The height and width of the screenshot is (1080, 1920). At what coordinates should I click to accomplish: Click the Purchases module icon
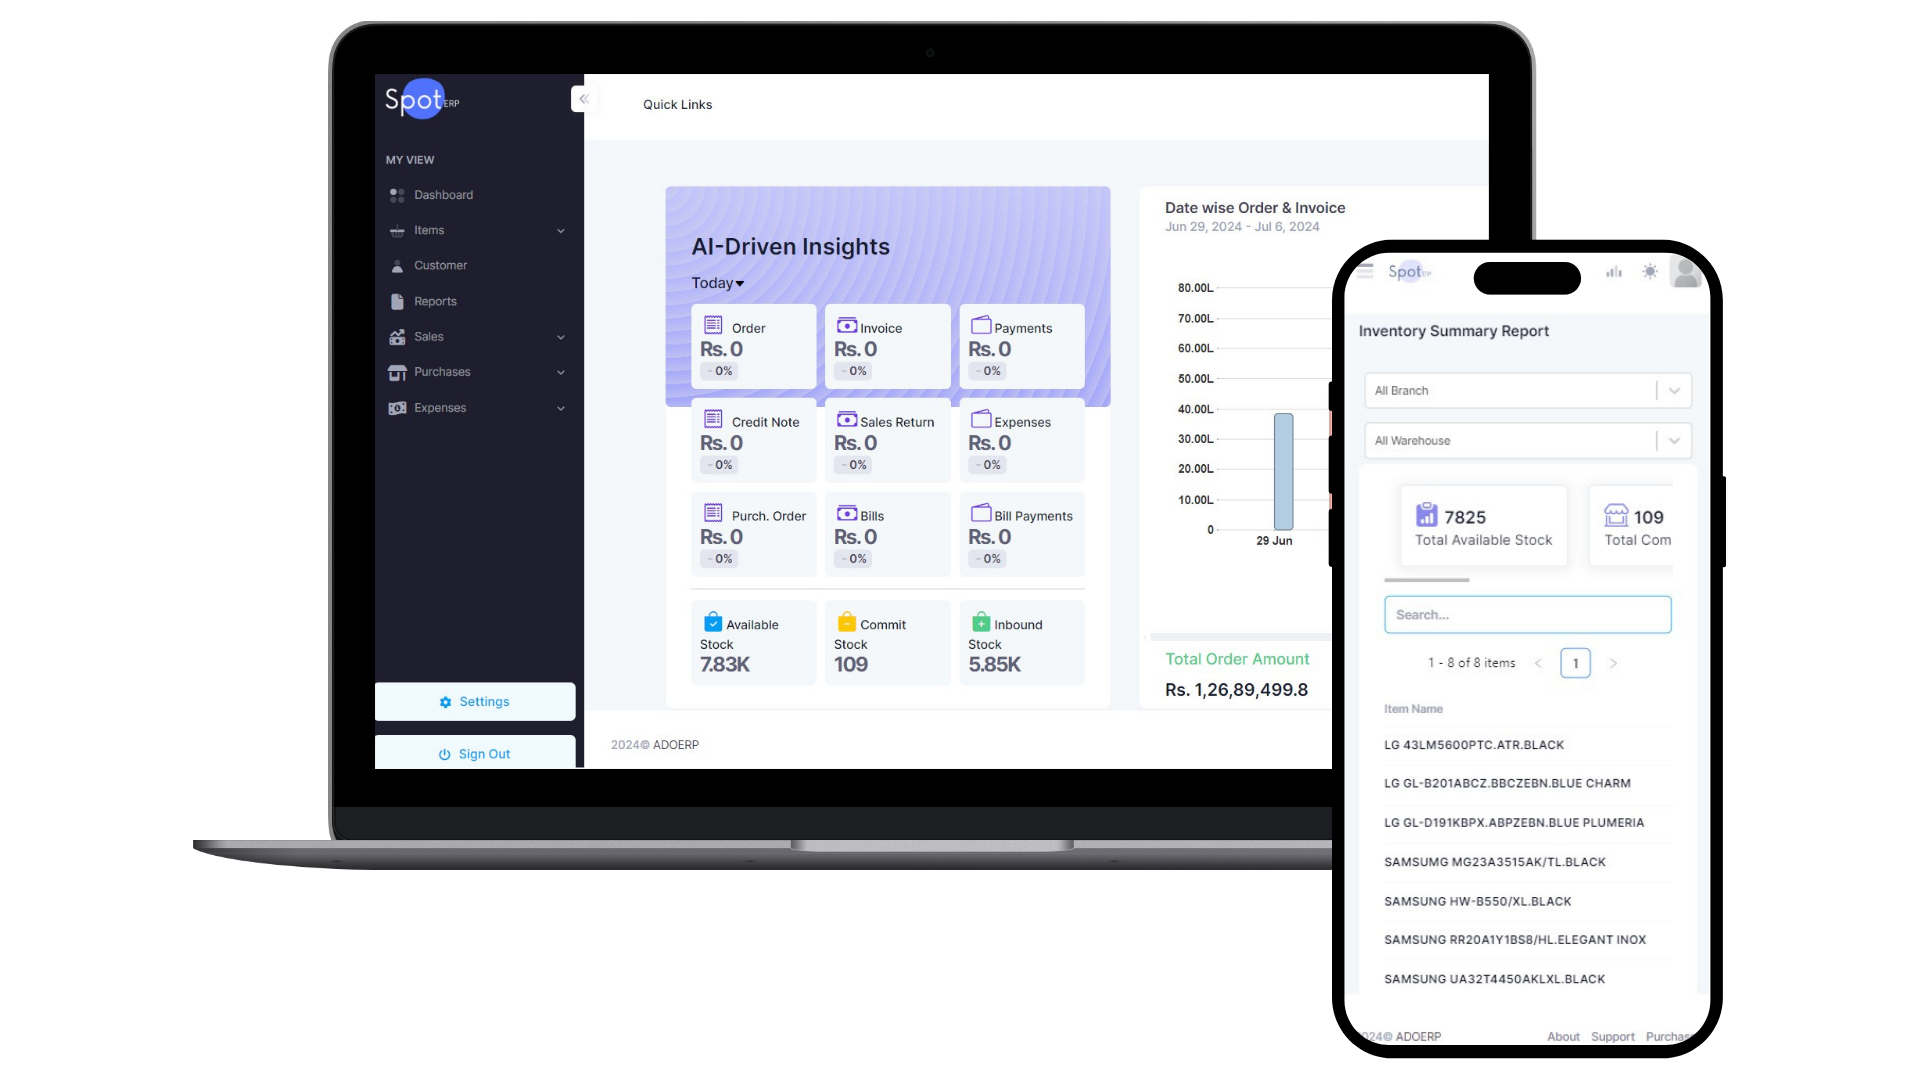[x=396, y=372]
